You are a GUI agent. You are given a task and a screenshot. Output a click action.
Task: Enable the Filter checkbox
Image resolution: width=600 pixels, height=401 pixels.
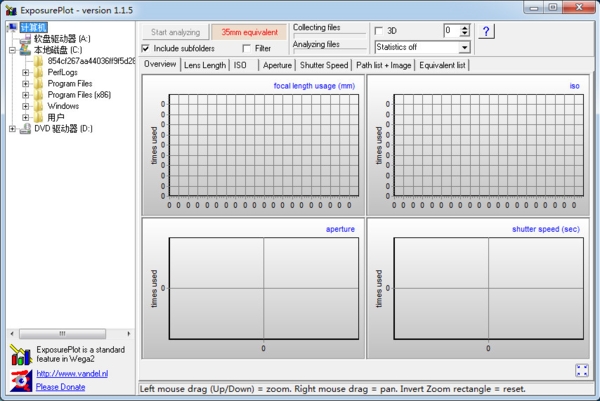click(246, 48)
